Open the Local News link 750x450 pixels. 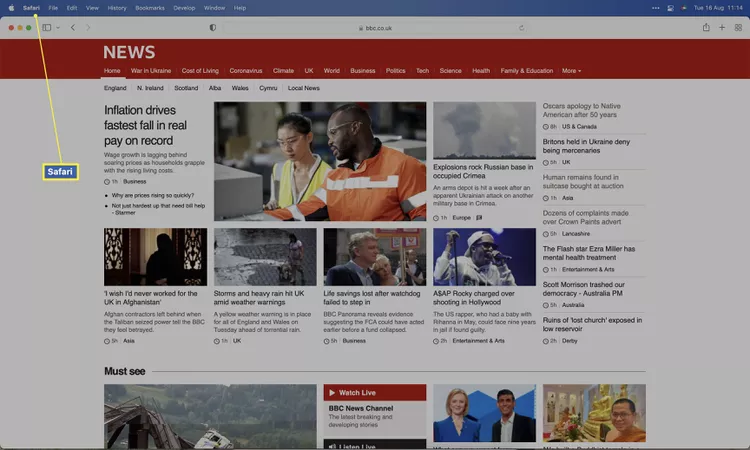(304, 88)
